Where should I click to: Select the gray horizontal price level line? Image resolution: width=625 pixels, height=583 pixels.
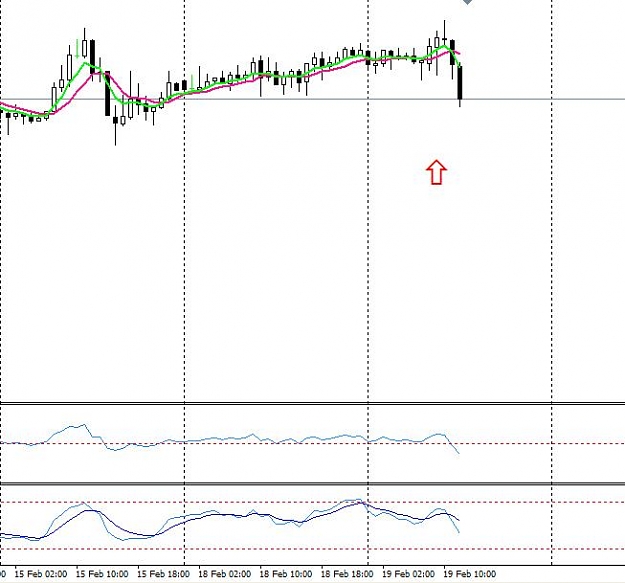312,99
